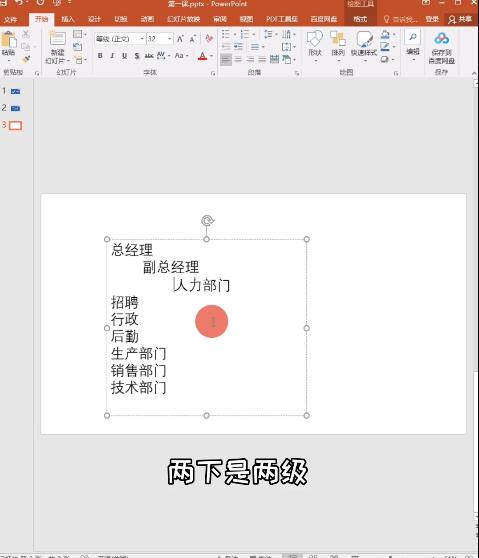Toggle underline formatting button
Screen dimensions: 479x558
[124, 56]
